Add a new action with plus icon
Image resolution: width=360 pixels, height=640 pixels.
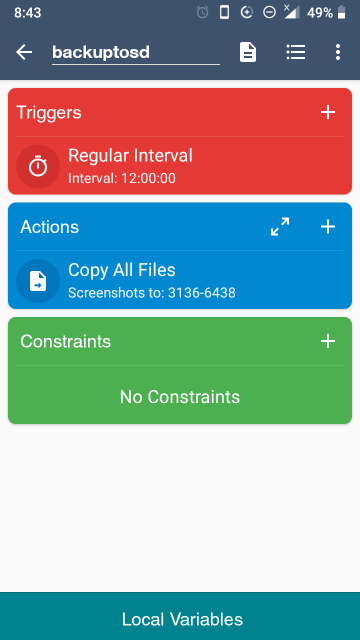328,227
